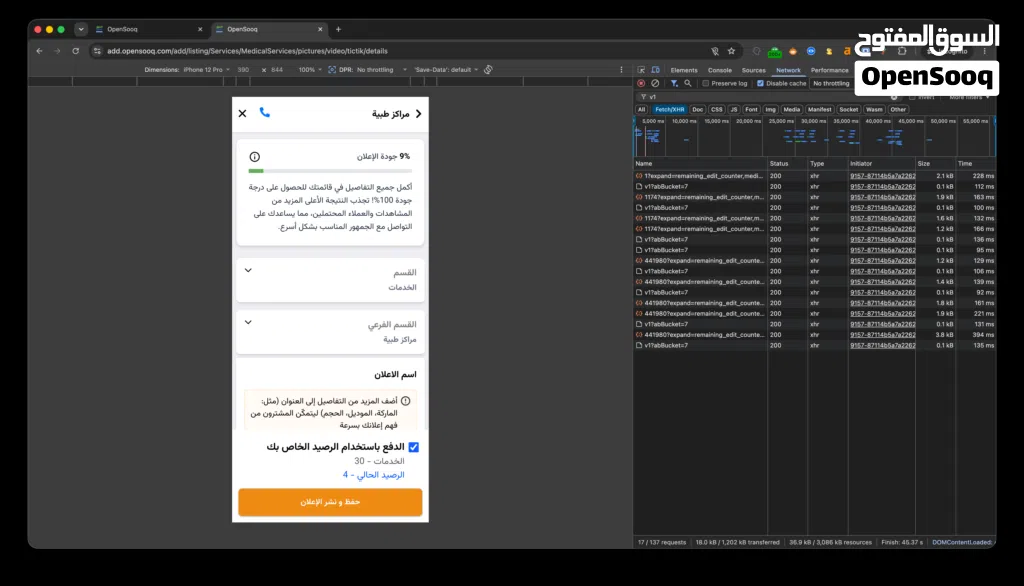
Task: Open Chrome three-dot menu
Action: click(985, 51)
